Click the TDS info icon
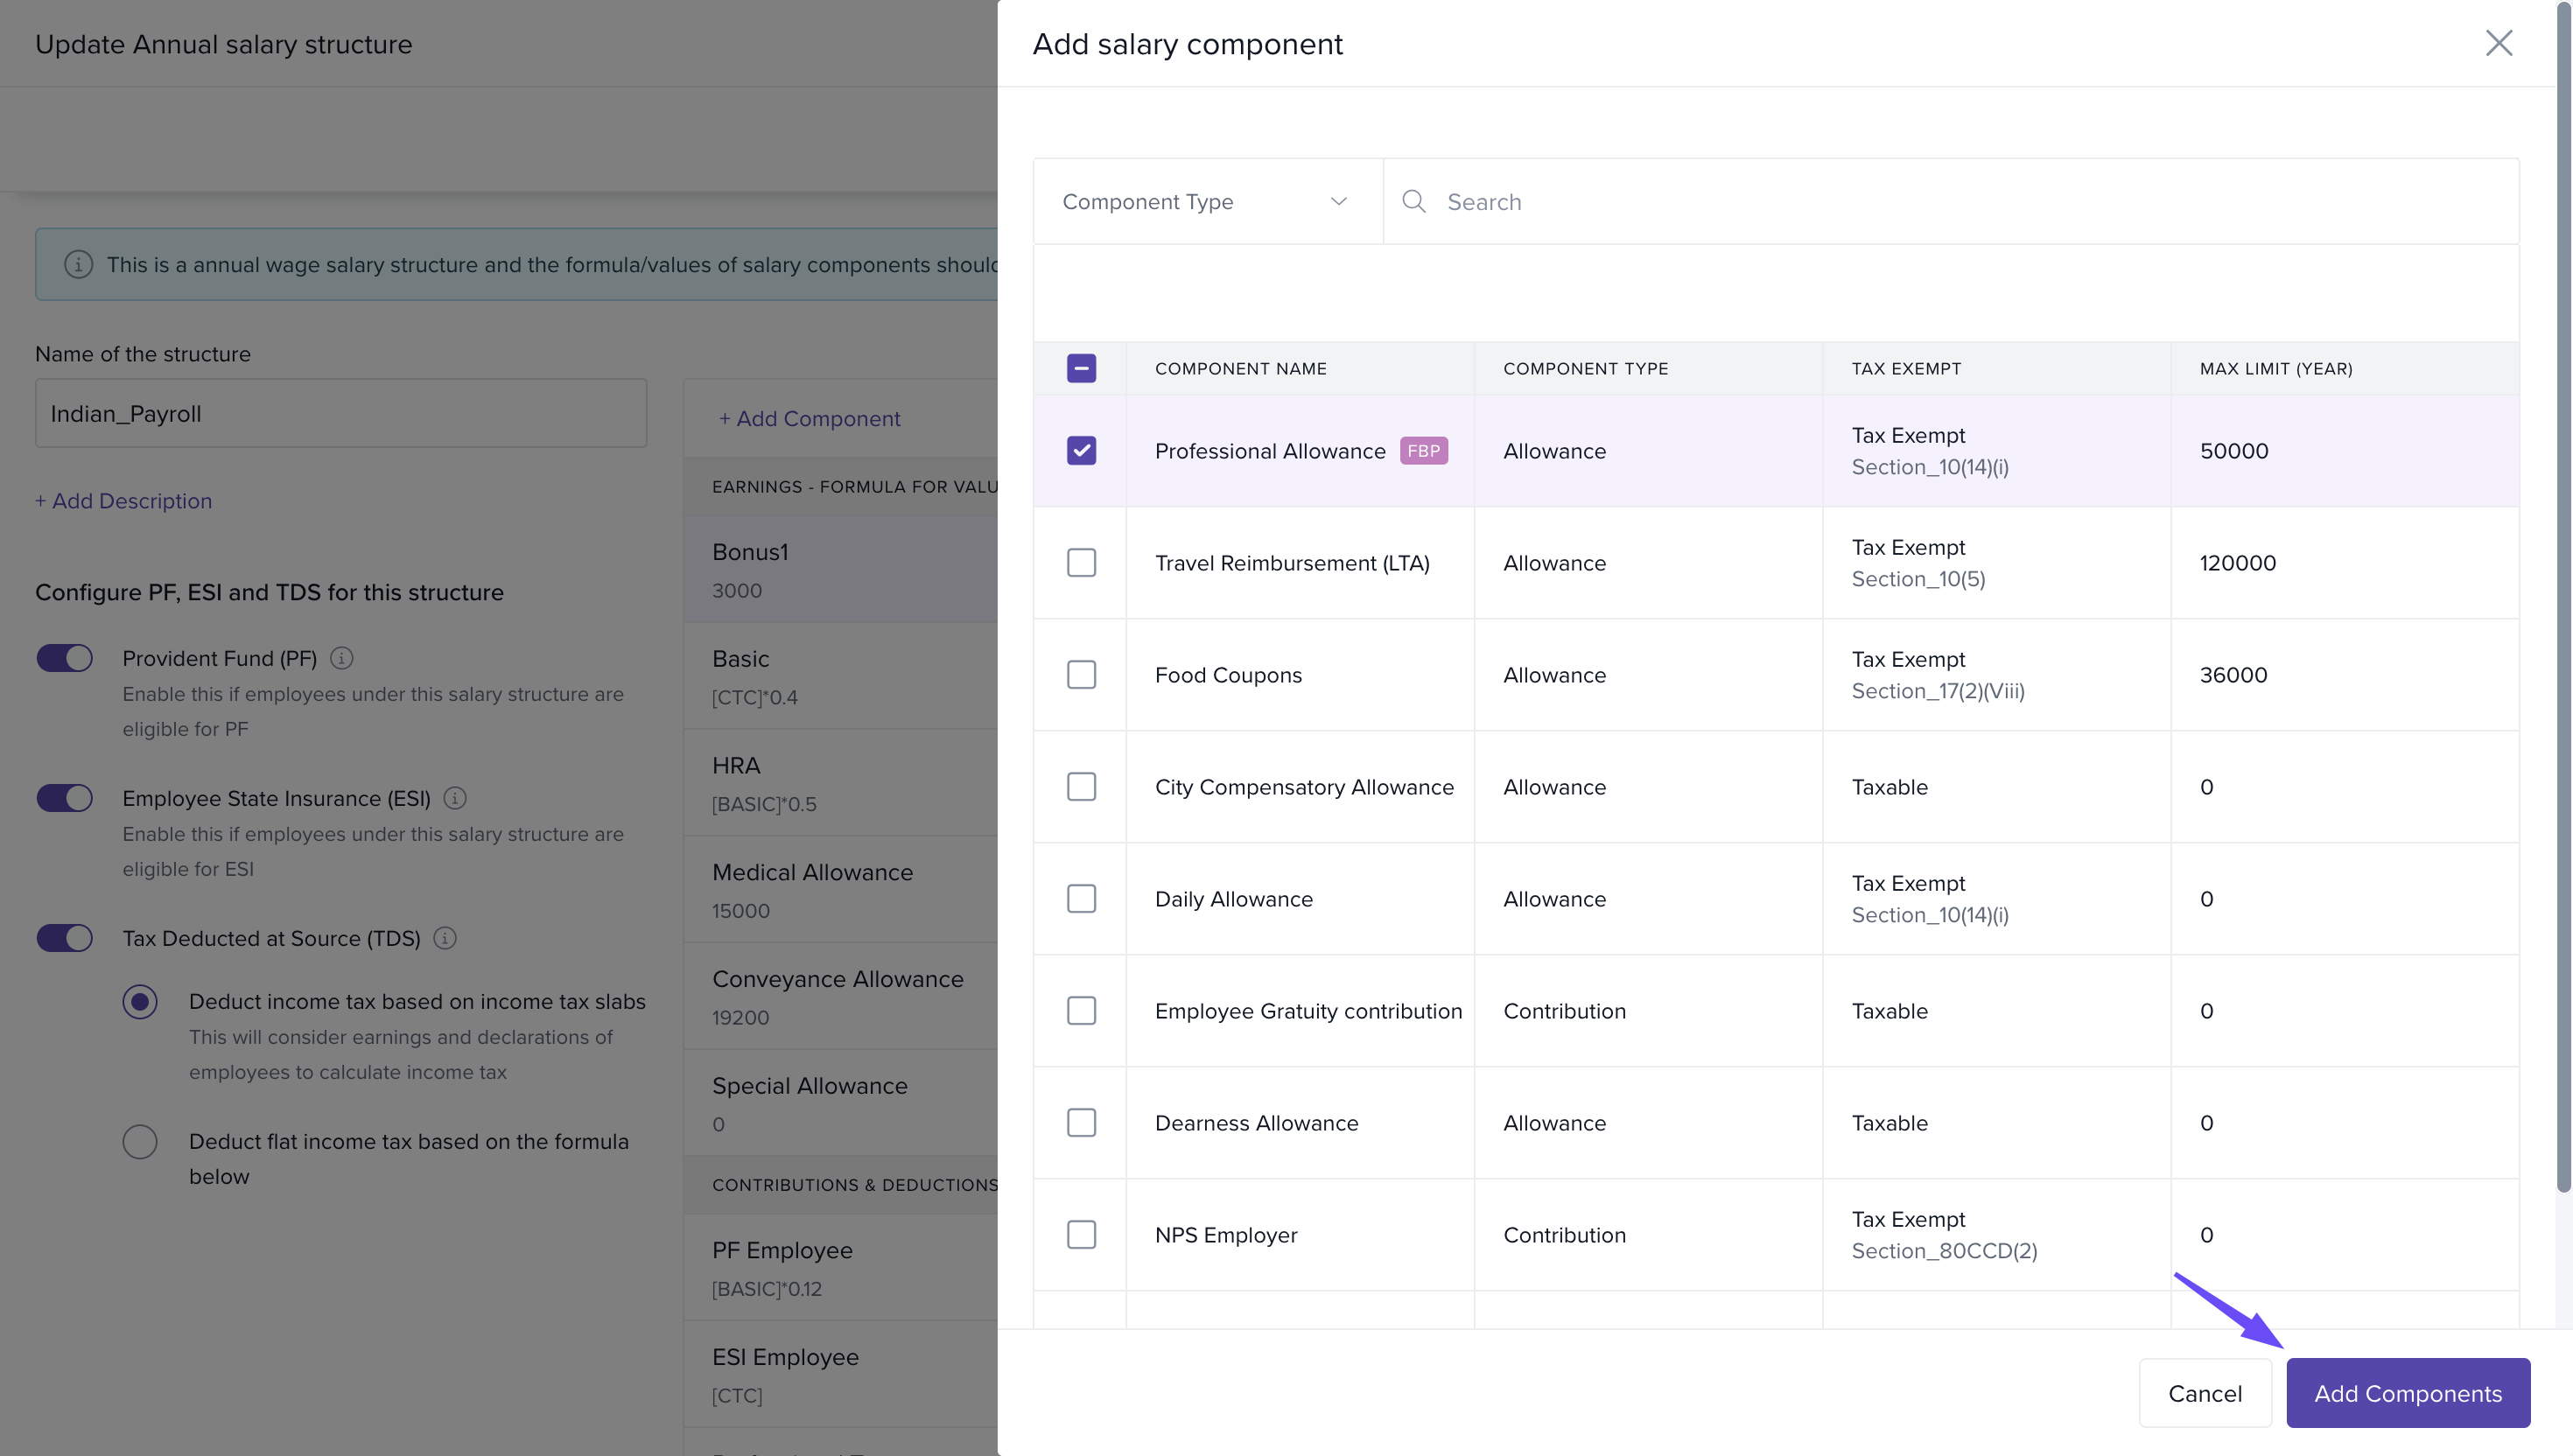This screenshot has height=1456, width=2573. 445,938
